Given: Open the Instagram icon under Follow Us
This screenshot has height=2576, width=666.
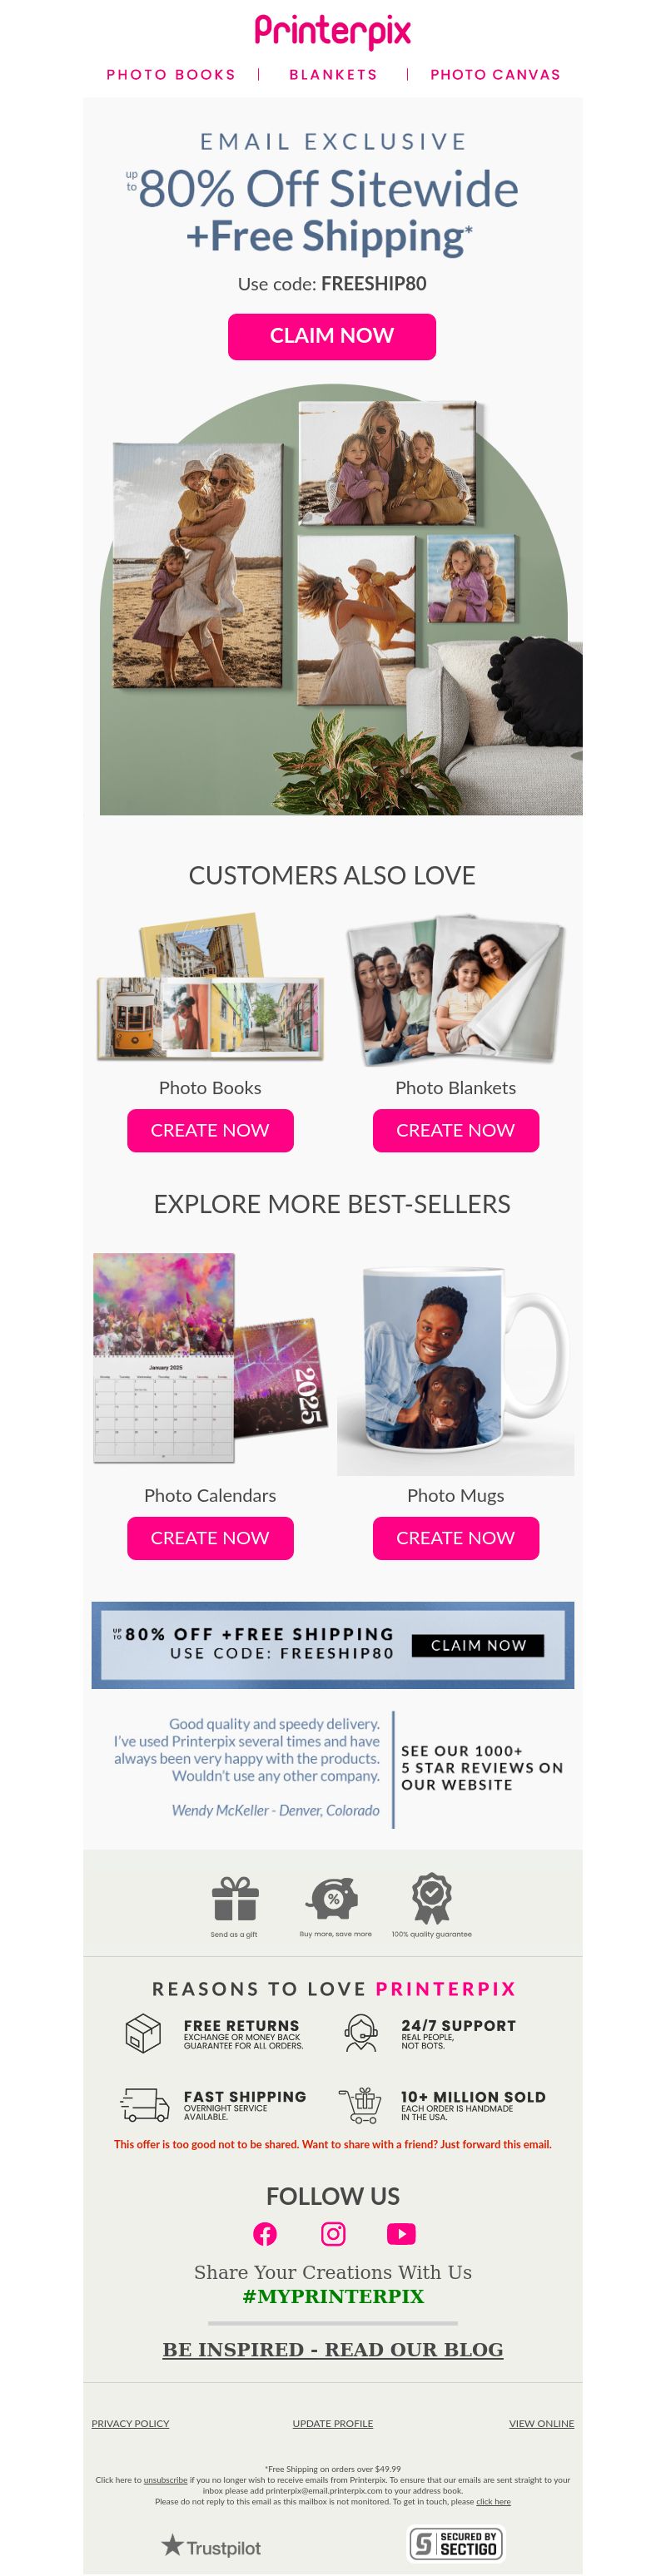Looking at the screenshot, I should pyautogui.click(x=333, y=2233).
